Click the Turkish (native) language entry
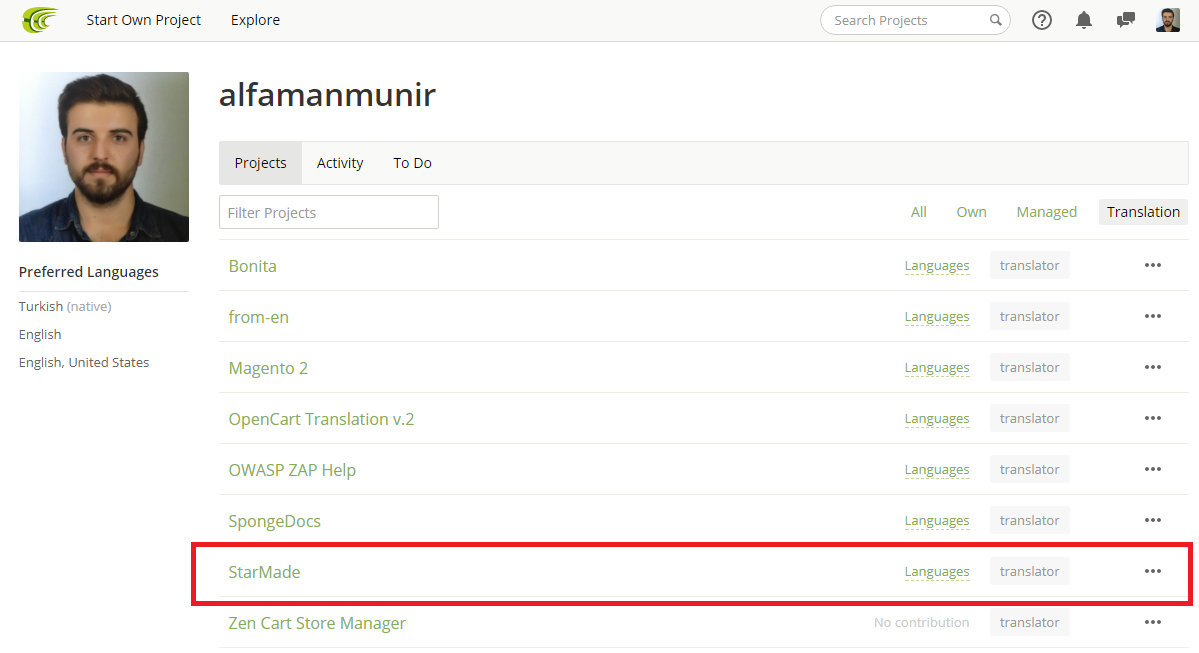Image resolution: width=1199 pixels, height=653 pixels. [65, 306]
